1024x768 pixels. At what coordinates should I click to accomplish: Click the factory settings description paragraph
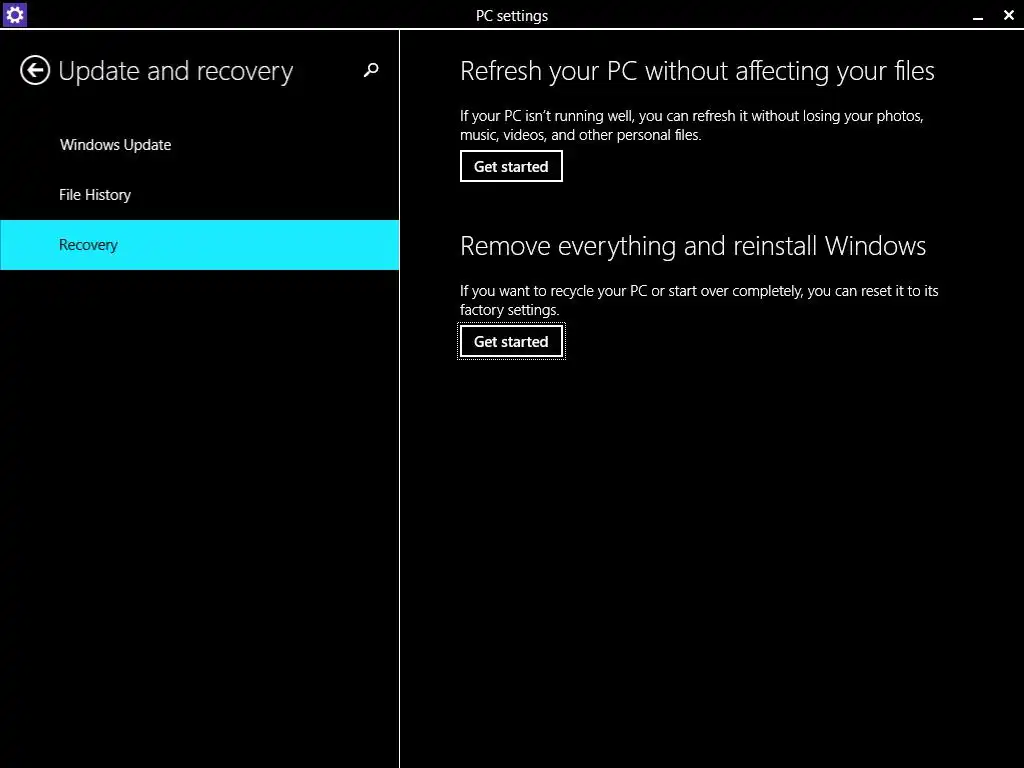point(698,300)
